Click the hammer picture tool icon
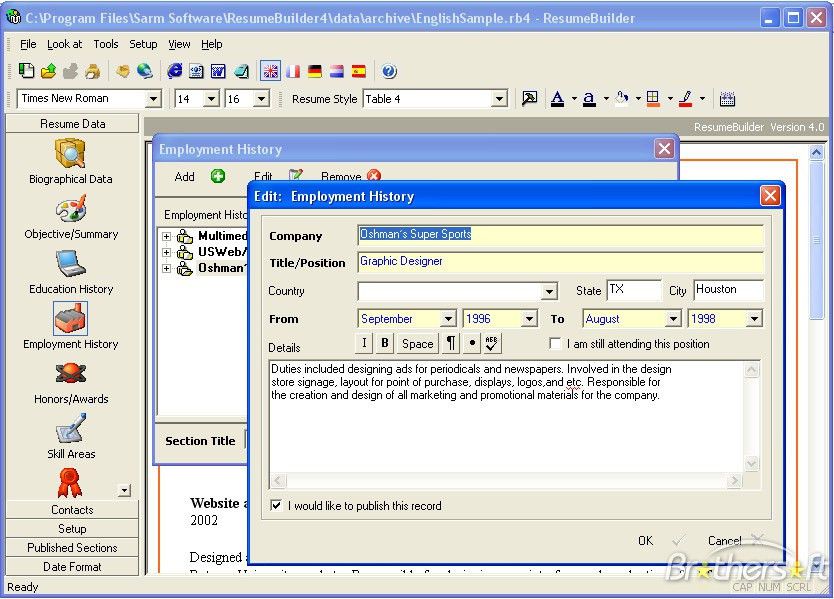This screenshot has height=599, width=834. (x=529, y=98)
